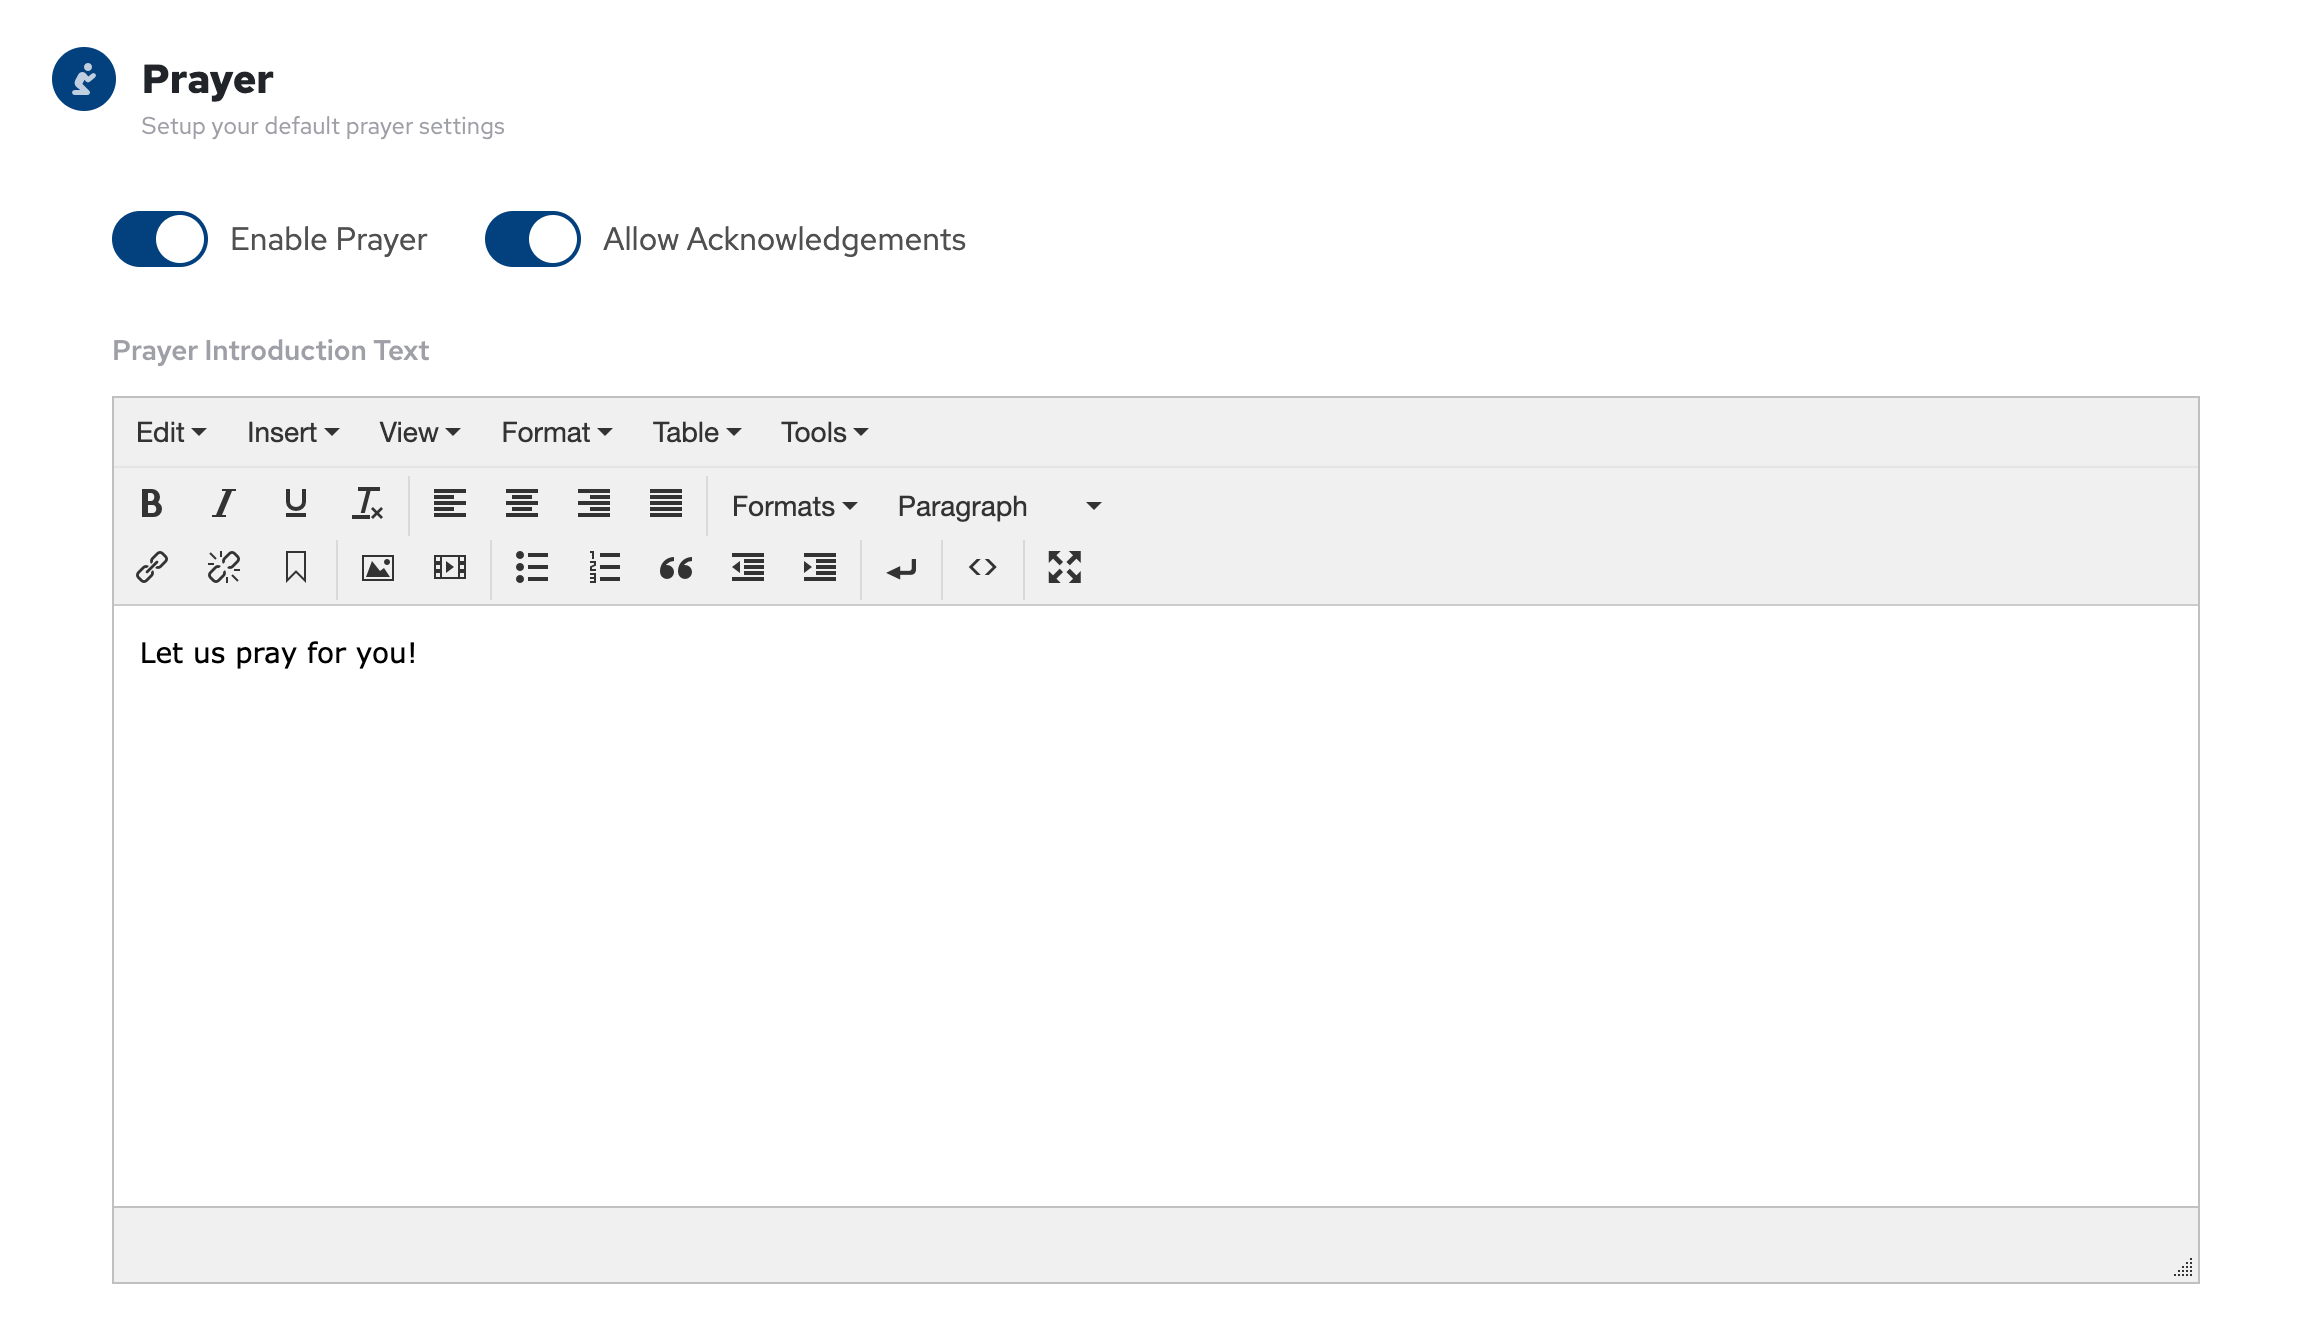Viewport: 2300px width, 1344px height.
Task: Open the Table menu
Action: click(696, 432)
